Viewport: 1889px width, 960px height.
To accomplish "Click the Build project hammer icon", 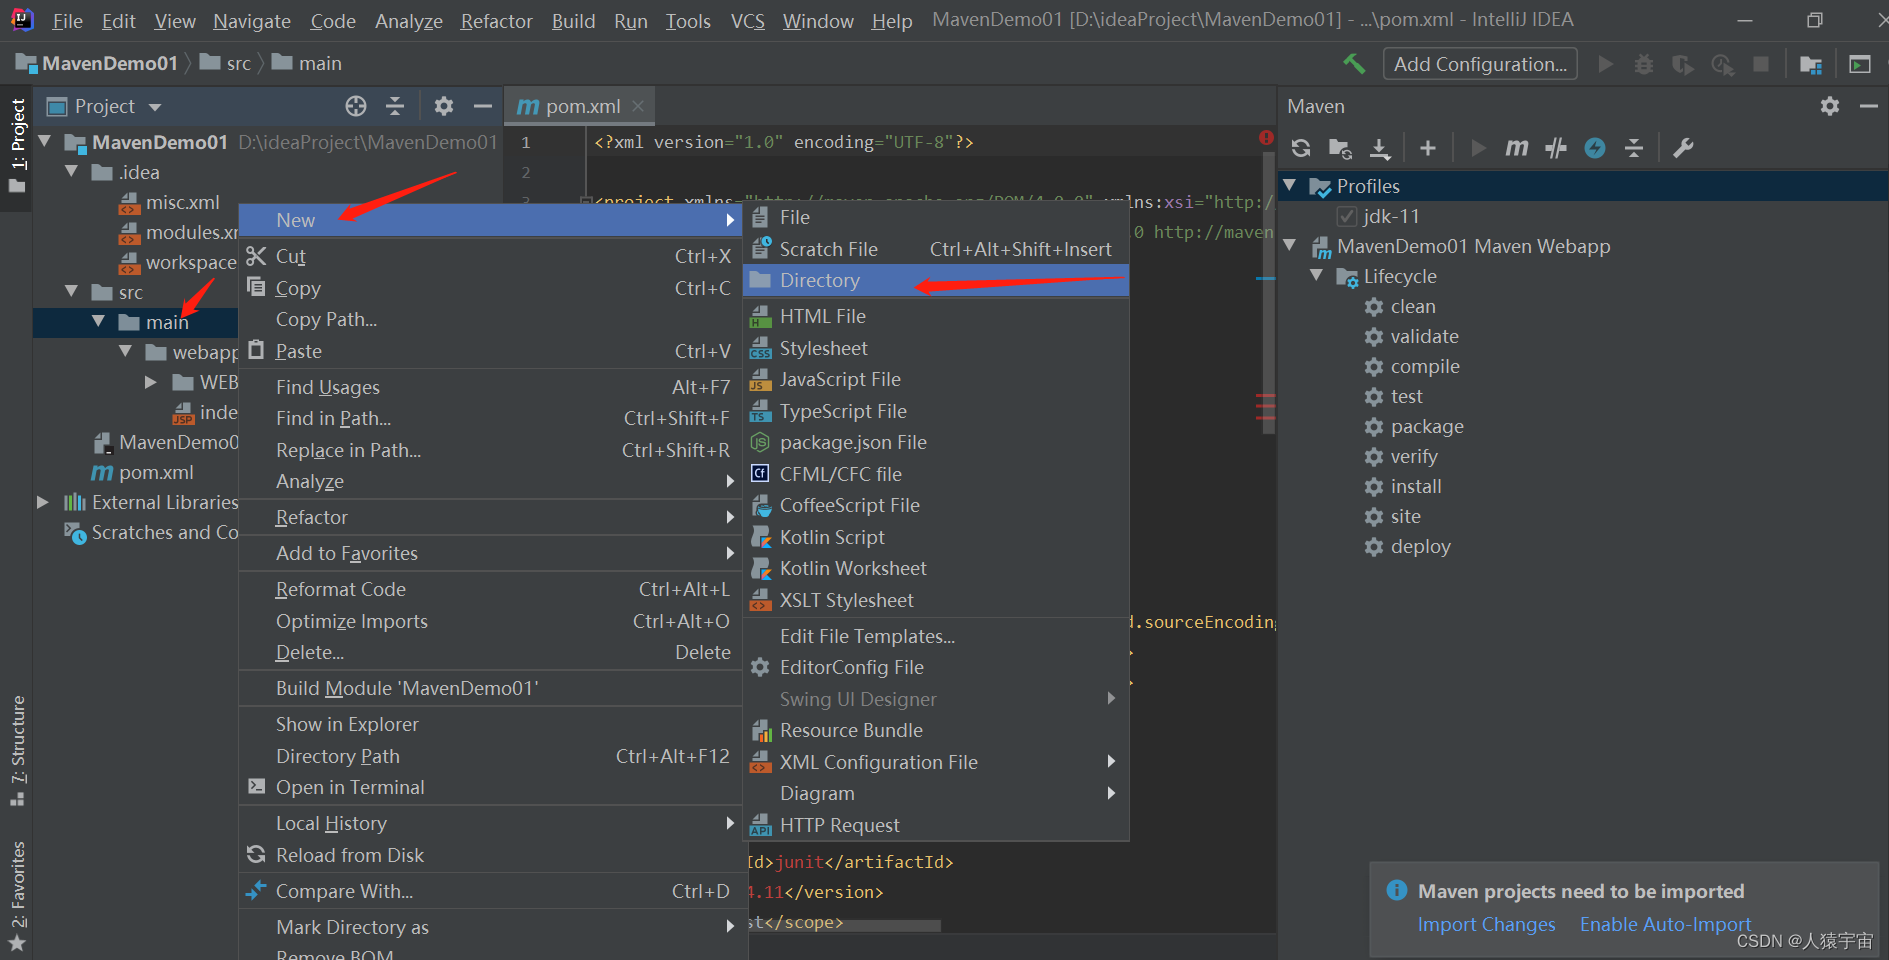I will coord(1354,64).
